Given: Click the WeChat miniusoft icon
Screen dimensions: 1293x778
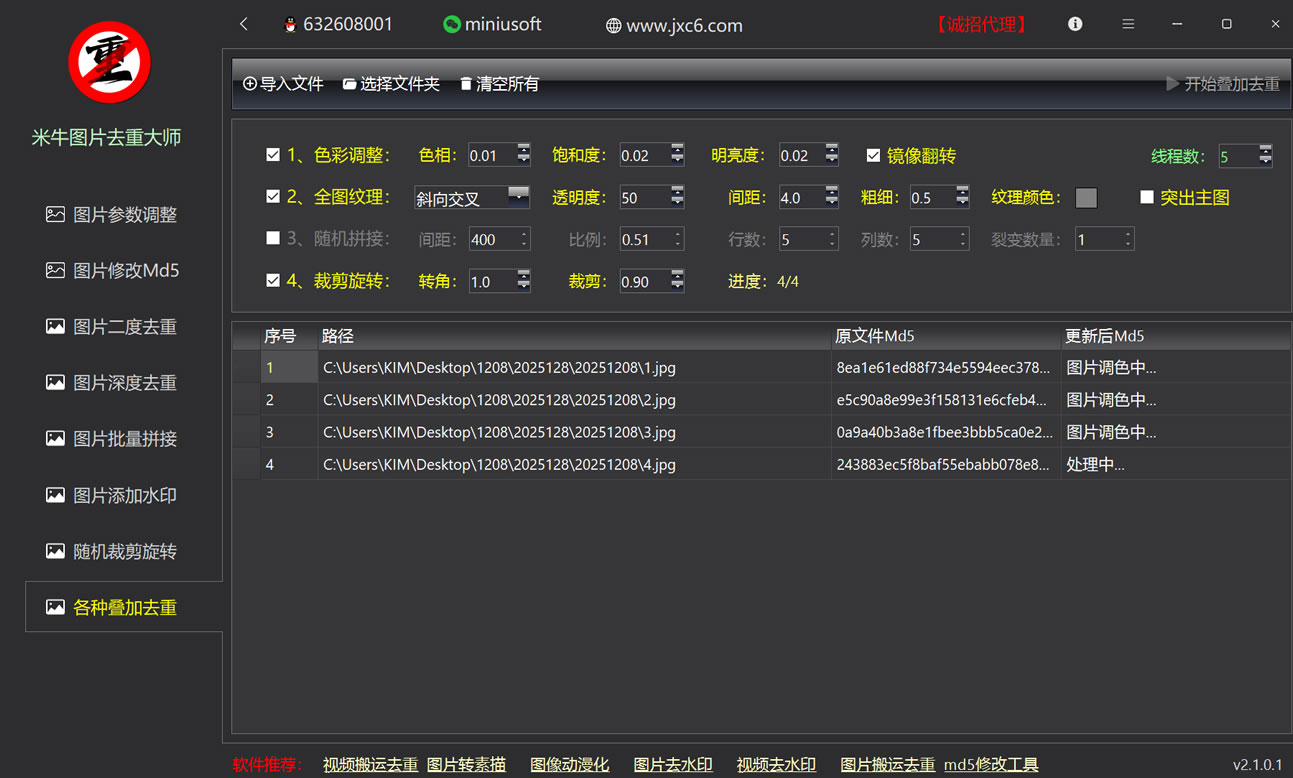Looking at the screenshot, I should [x=452, y=25].
